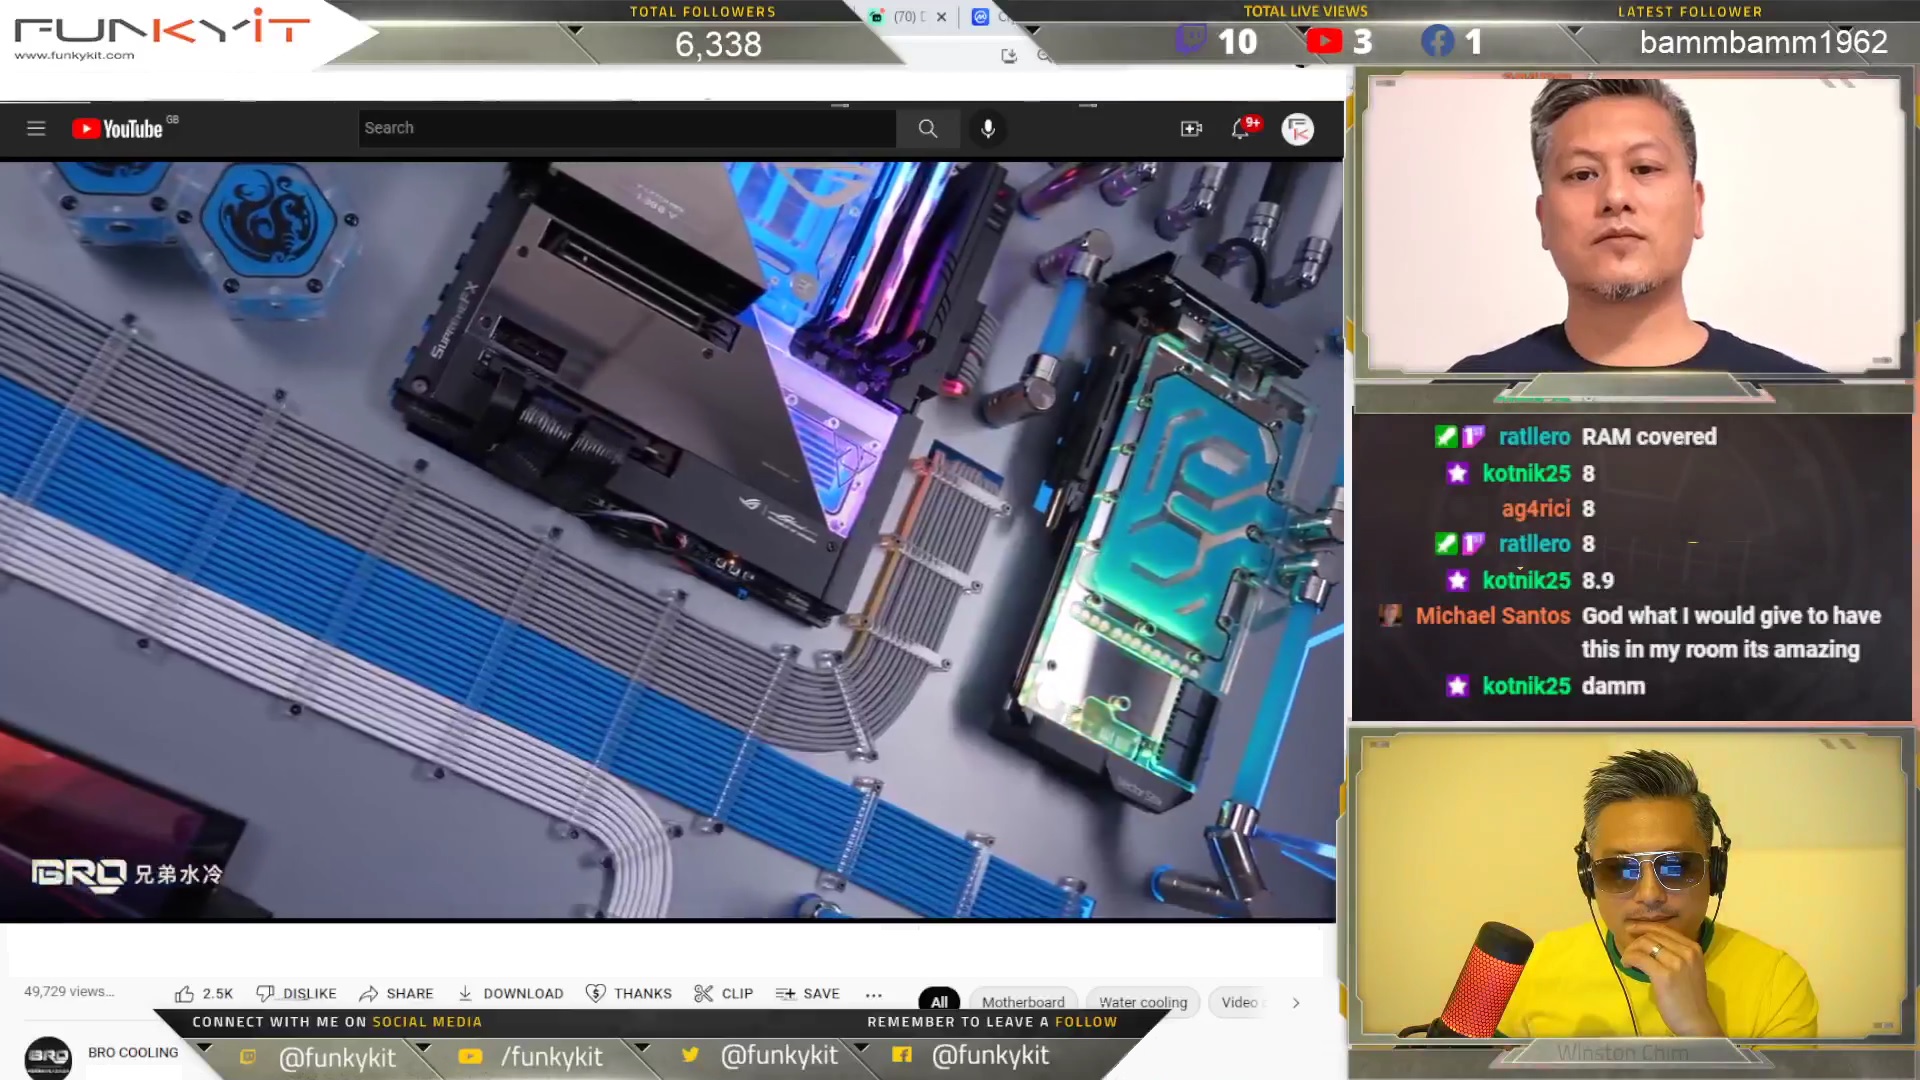Image resolution: width=1920 pixels, height=1080 pixels.
Task: Advance filter chips with right chevron
Action: [1296, 1002]
